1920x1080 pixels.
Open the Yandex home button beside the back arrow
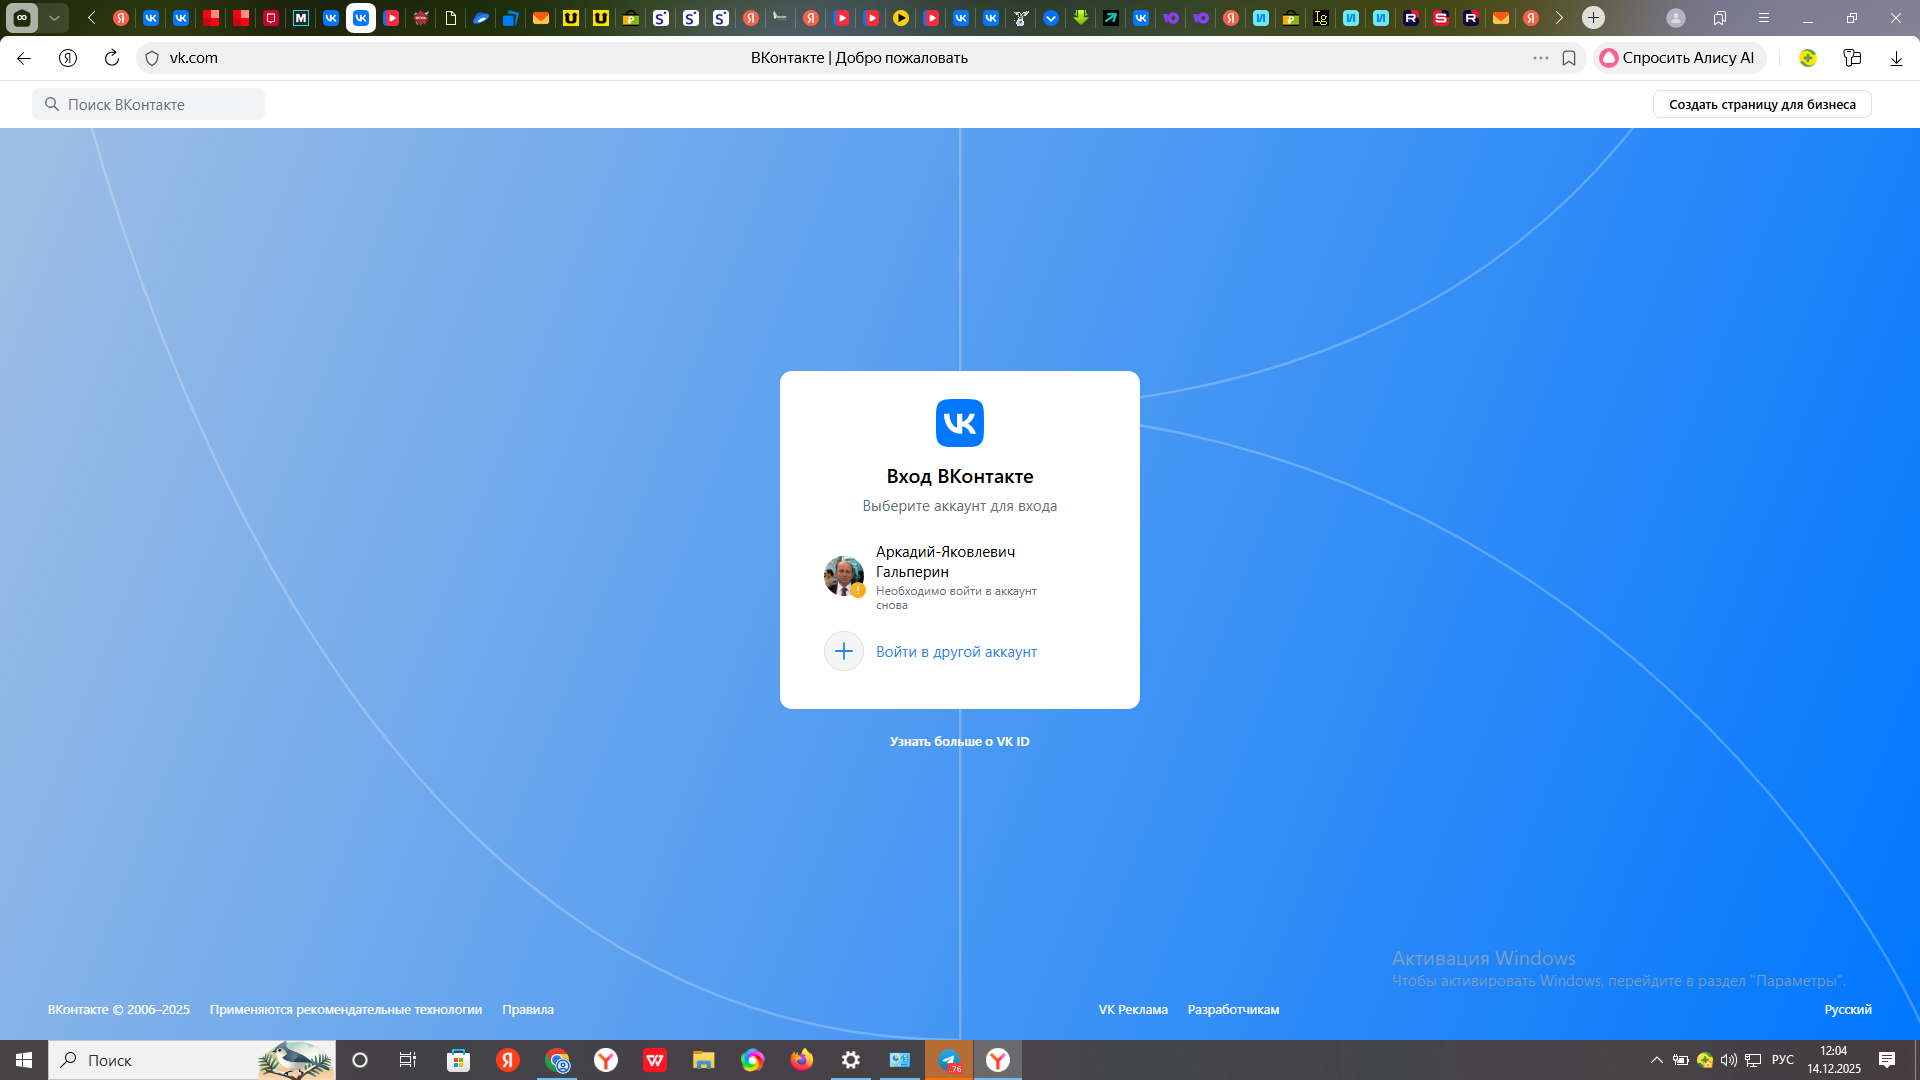[x=68, y=58]
